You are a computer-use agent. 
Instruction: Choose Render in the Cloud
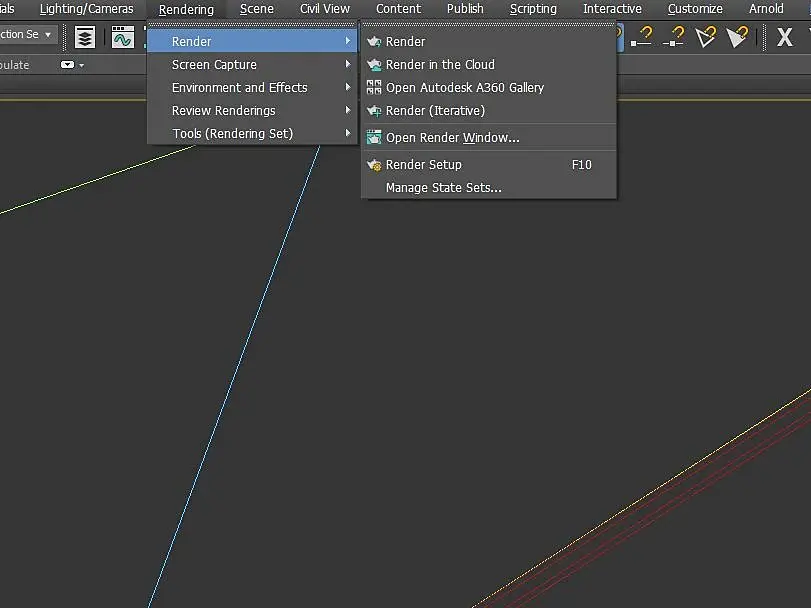click(x=489, y=65)
